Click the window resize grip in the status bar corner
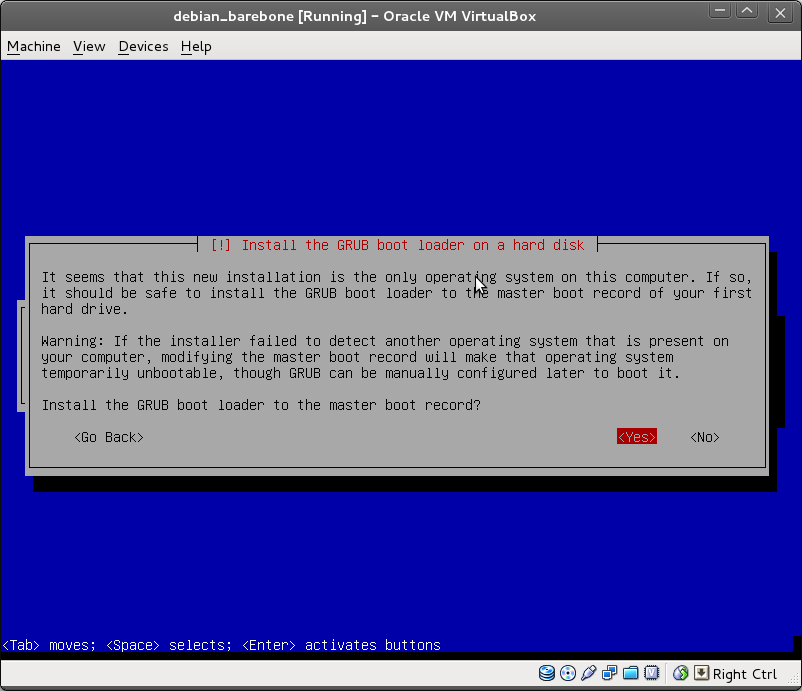The width and height of the screenshot is (802, 691). [794, 679]
